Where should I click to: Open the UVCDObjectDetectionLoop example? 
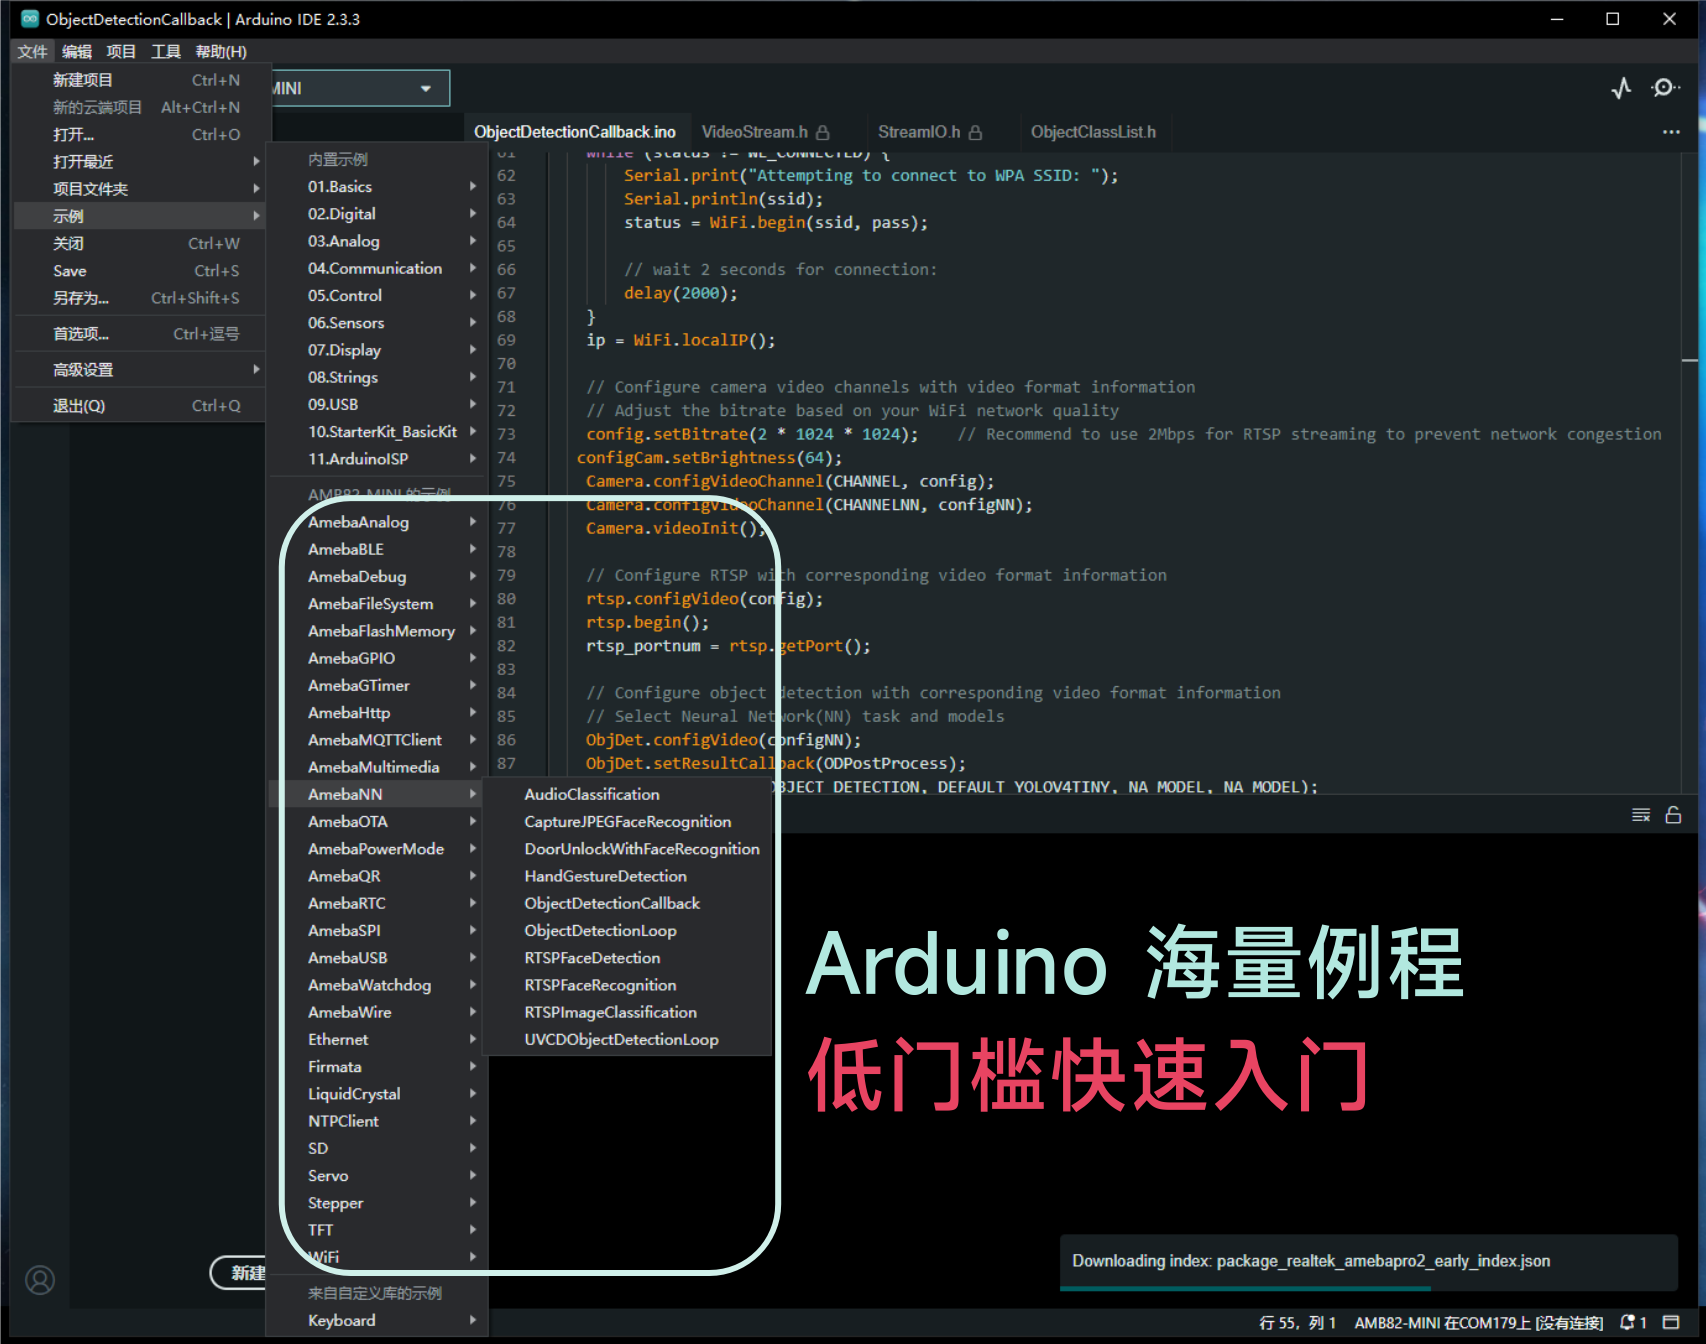pyautogui.click(x=627, y=1040)
